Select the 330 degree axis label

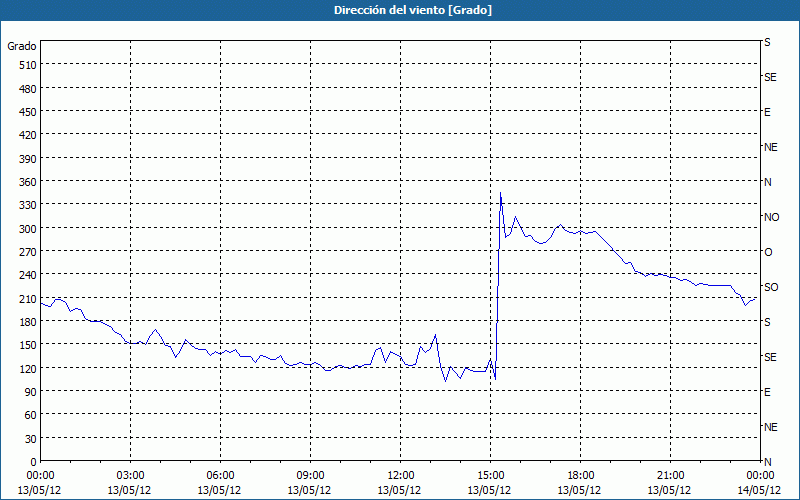pyautogui.click(x=28, y=205)
